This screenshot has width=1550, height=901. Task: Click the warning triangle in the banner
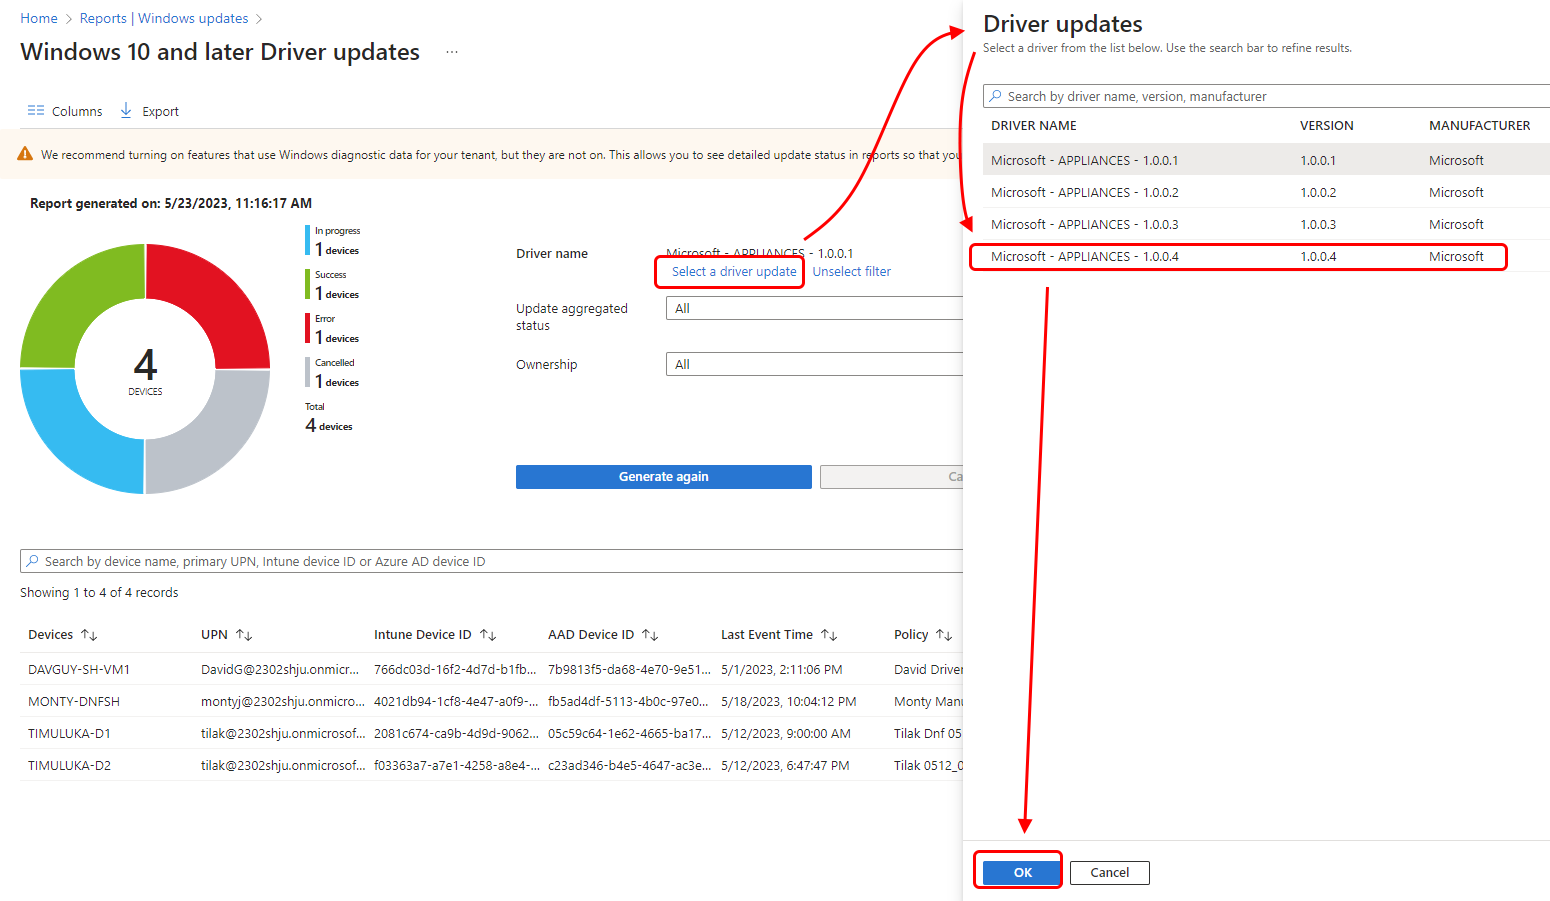[24, 154]
